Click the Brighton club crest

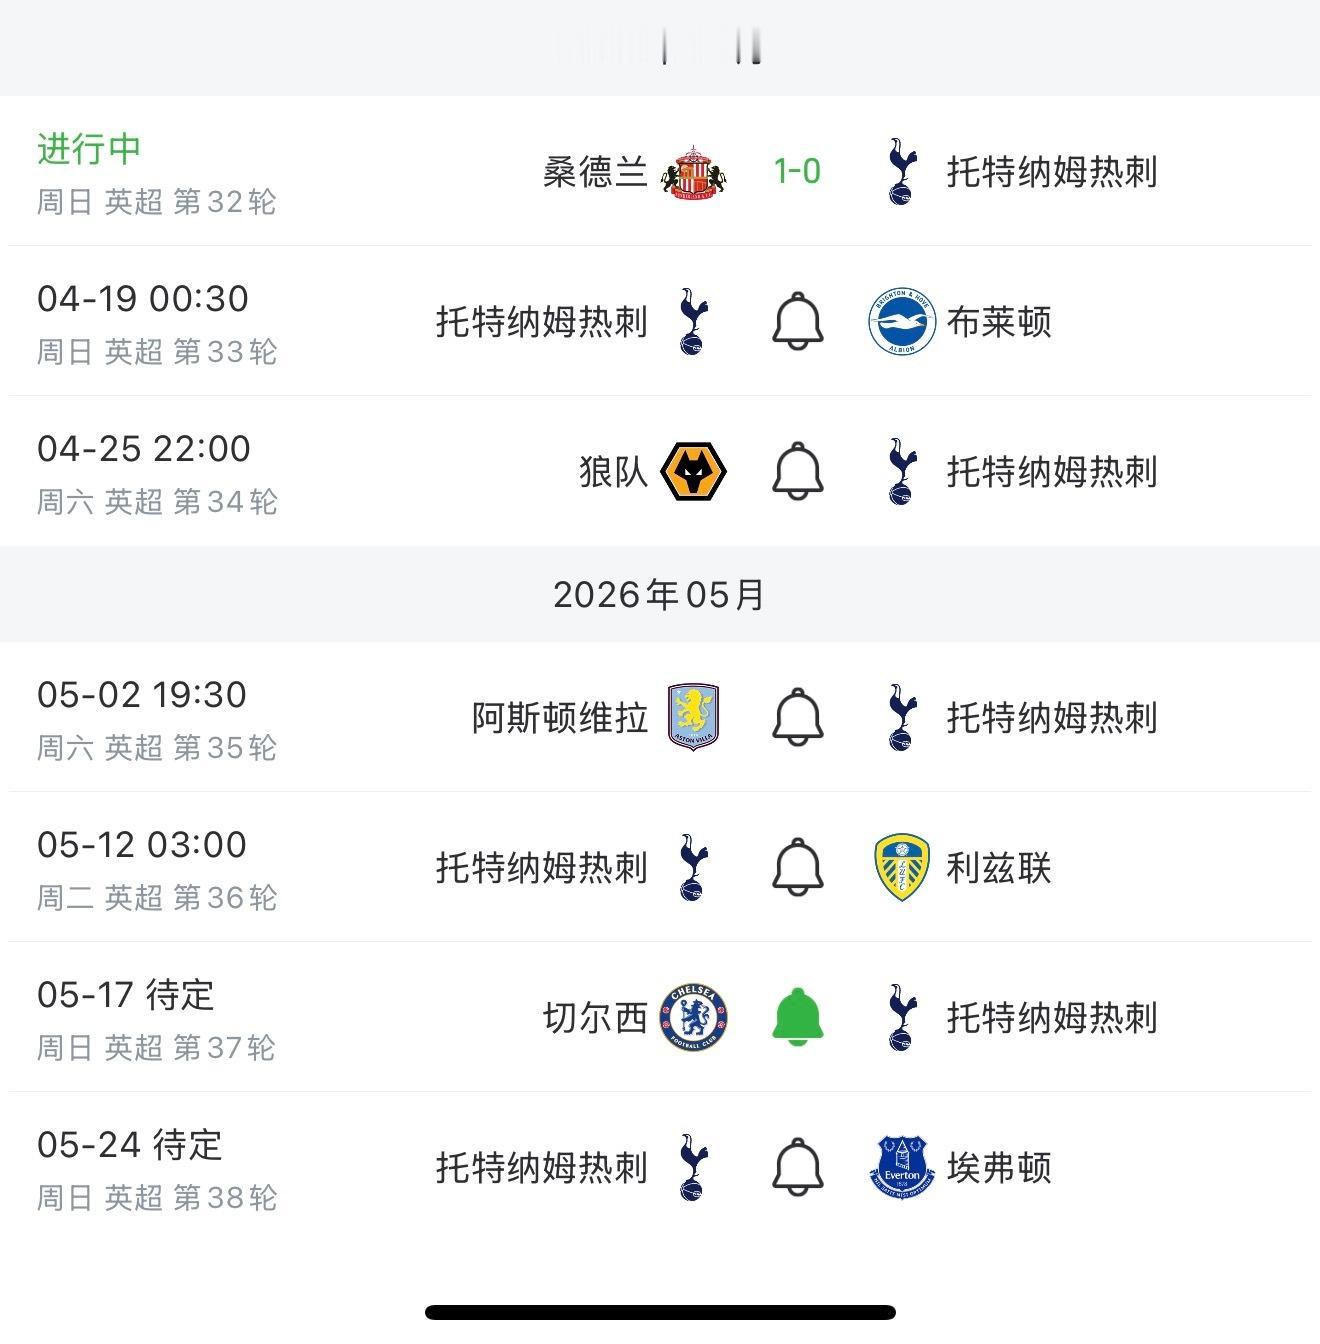tap(901, 322)
